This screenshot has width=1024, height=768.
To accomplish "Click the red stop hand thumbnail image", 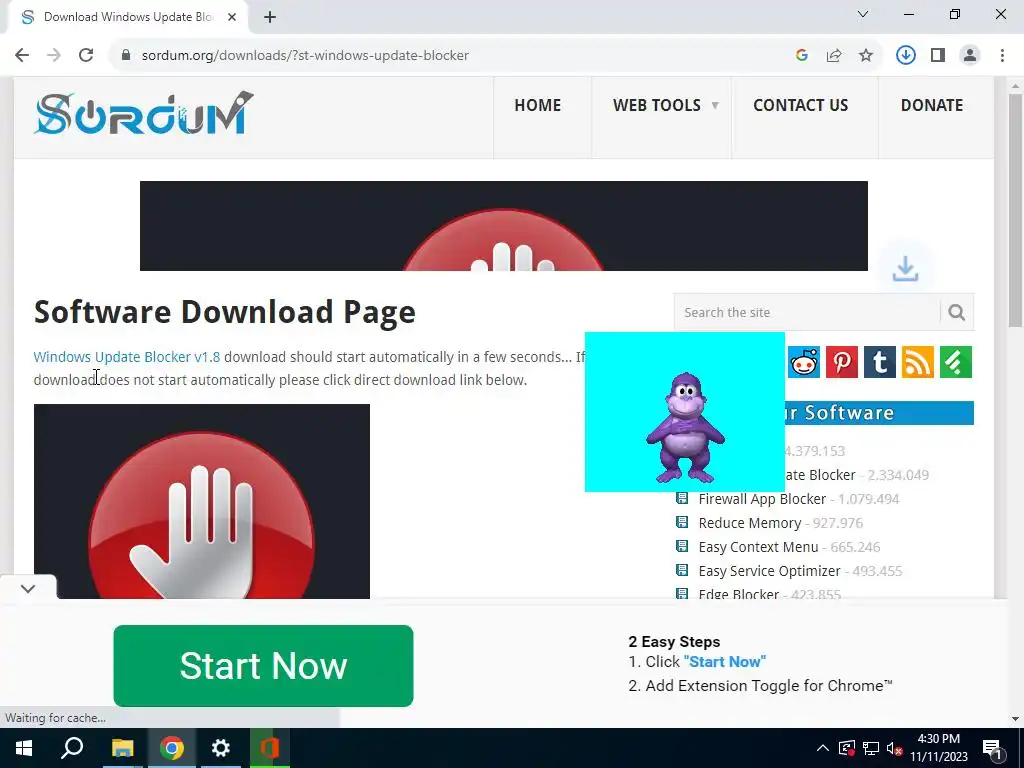I will tap(202, 501).
